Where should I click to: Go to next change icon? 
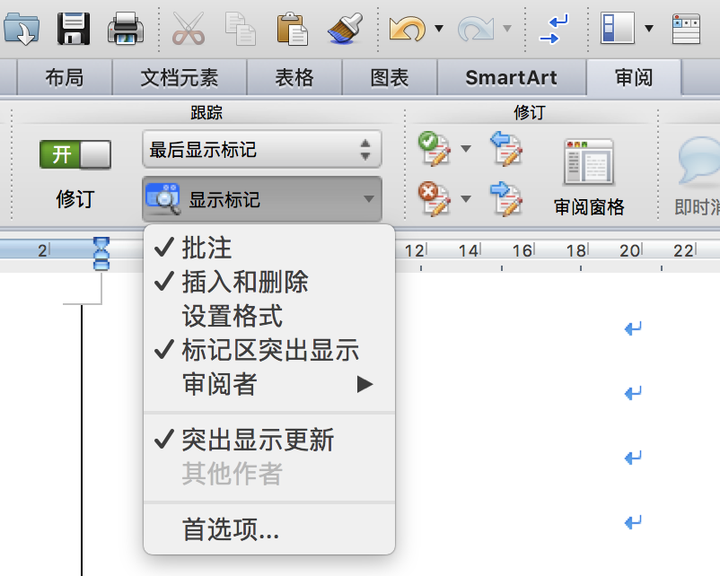click(x=506, y=198)
